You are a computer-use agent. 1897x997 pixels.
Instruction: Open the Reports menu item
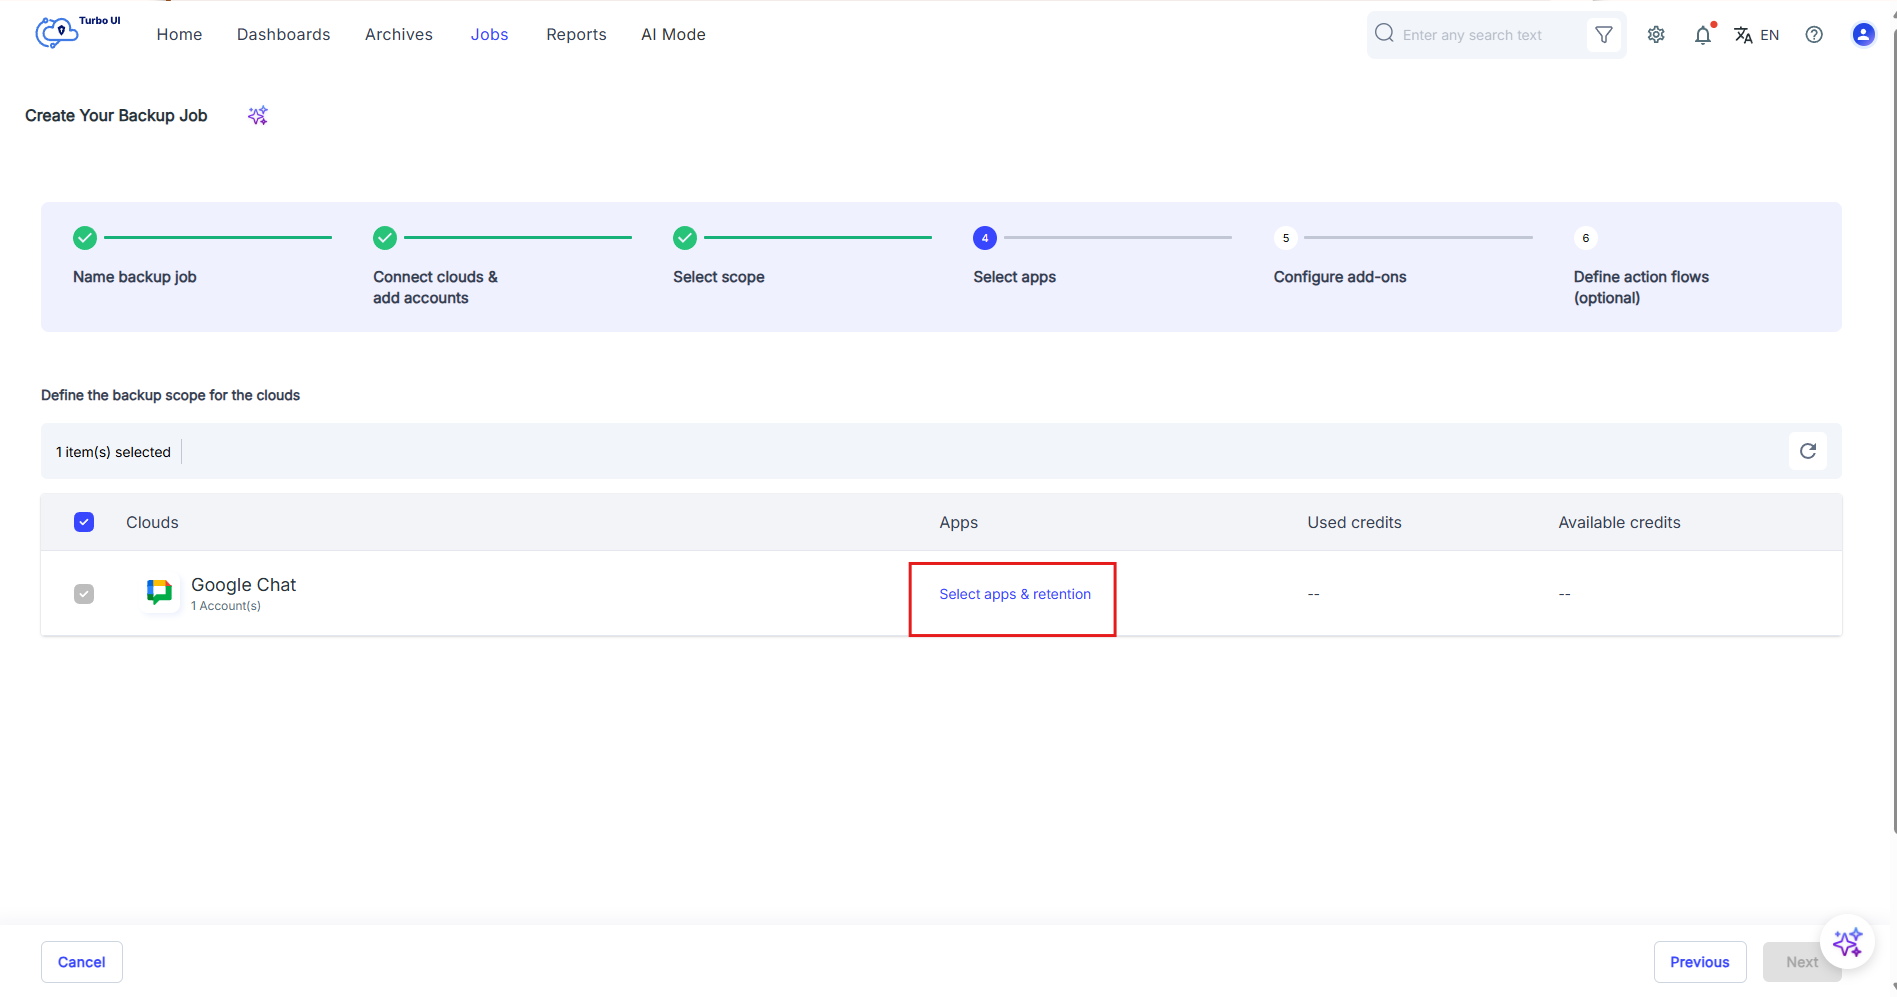(577, 34)
